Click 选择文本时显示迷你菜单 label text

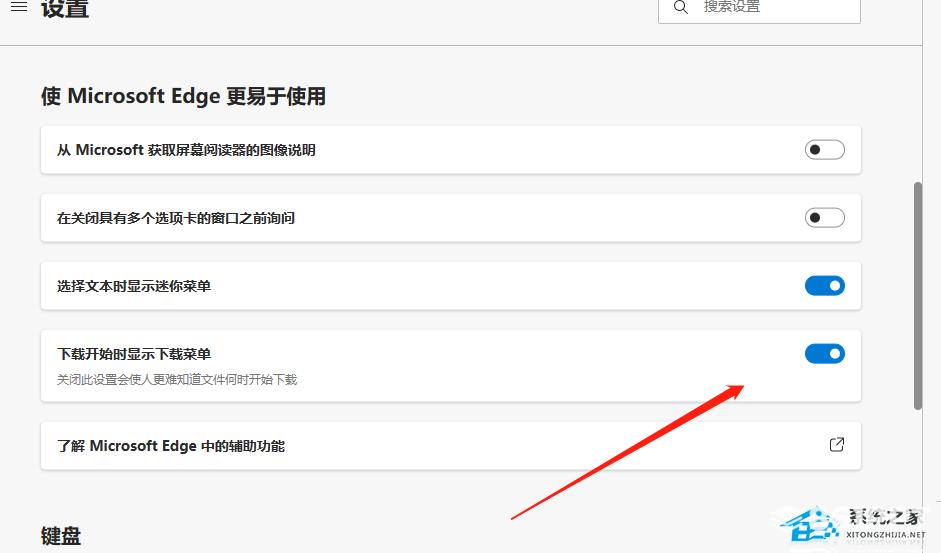pos(134,286)
